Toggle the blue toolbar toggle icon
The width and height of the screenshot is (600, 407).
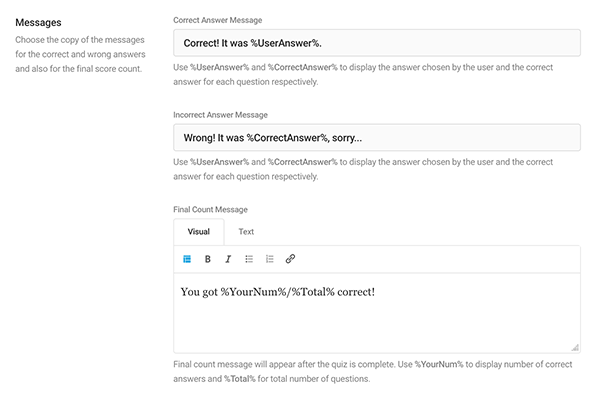point(187,259)
